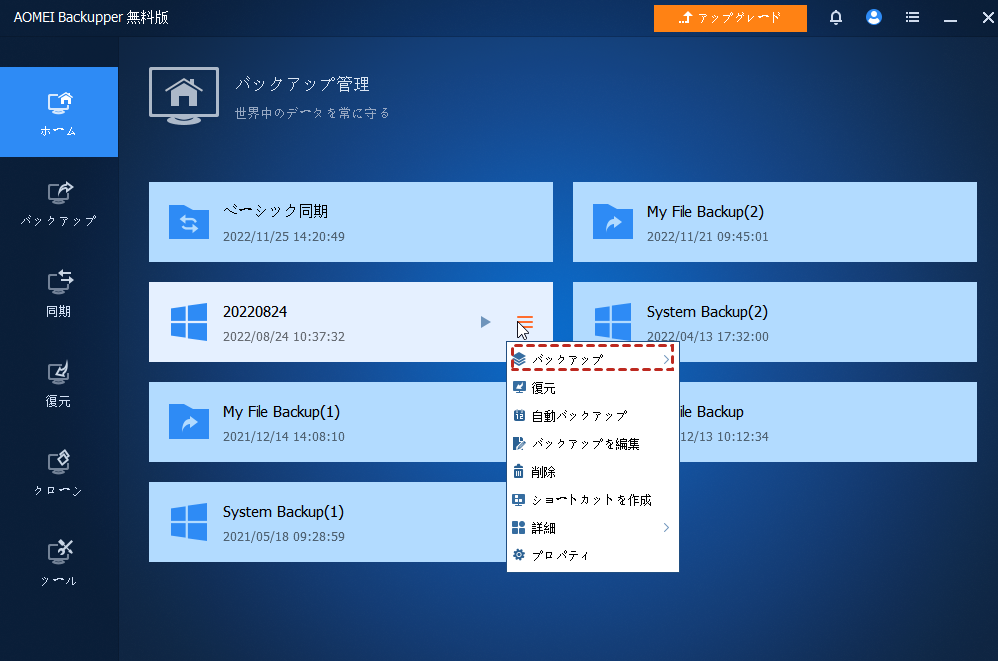Image resolution: width=998 pixels, height=661 pixels.
Task: Click the date 2021/05/18 09:28:59
Action: tap(284, 536)
